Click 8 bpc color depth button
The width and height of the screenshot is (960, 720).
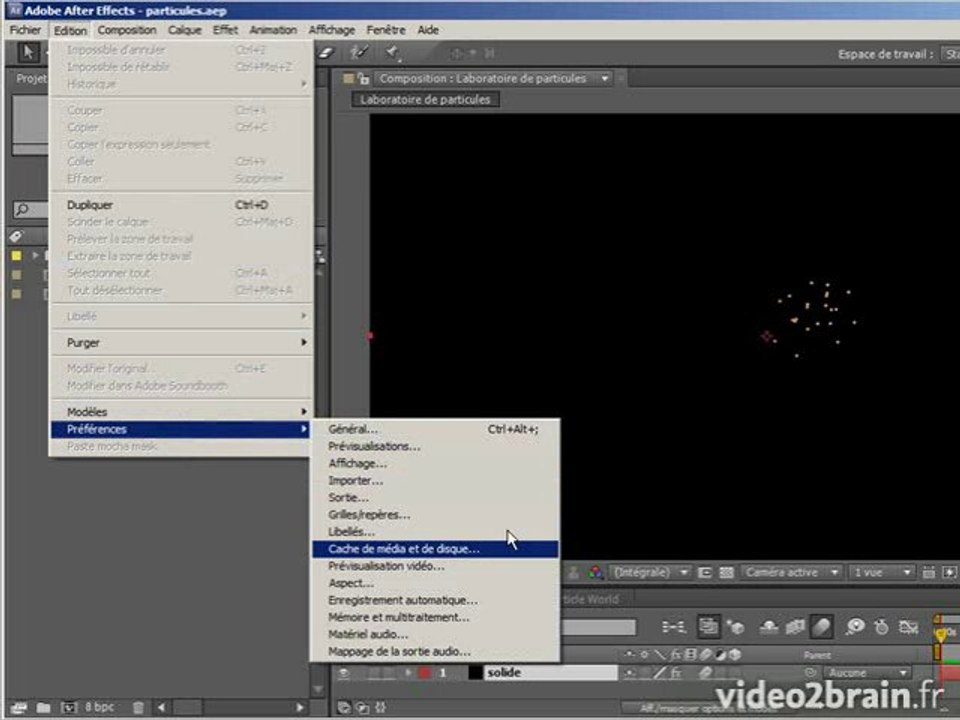(x=99, y=707)
